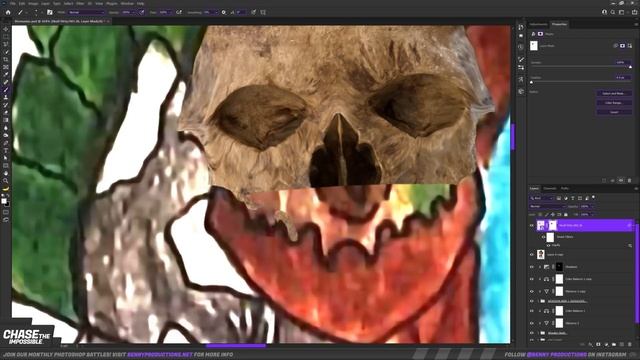Open the layer blend mode dropdown
Screen dimensions: 640x360
coord(548,207)
